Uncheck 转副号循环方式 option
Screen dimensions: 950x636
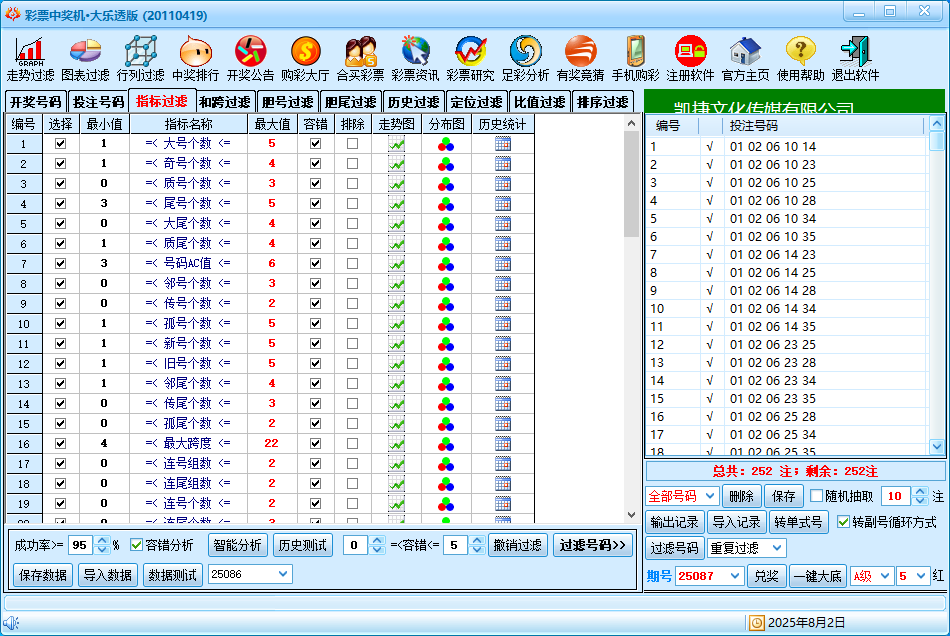[843, 522]
